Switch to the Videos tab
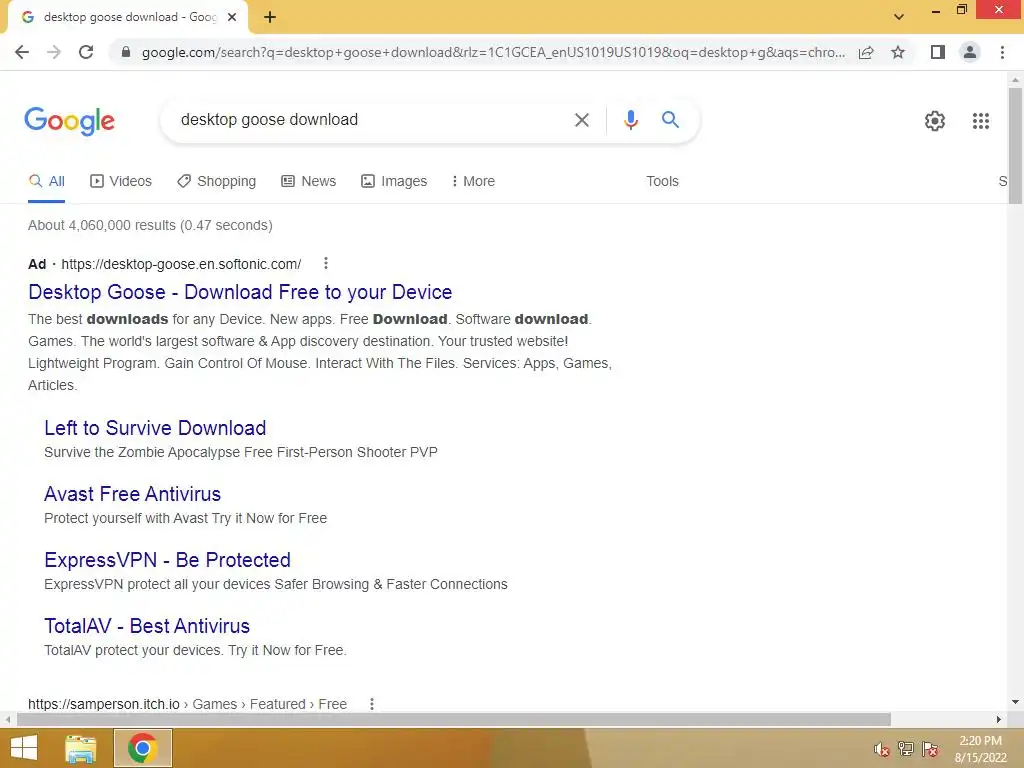The image size is (1024, 768). tap(121, 182)
